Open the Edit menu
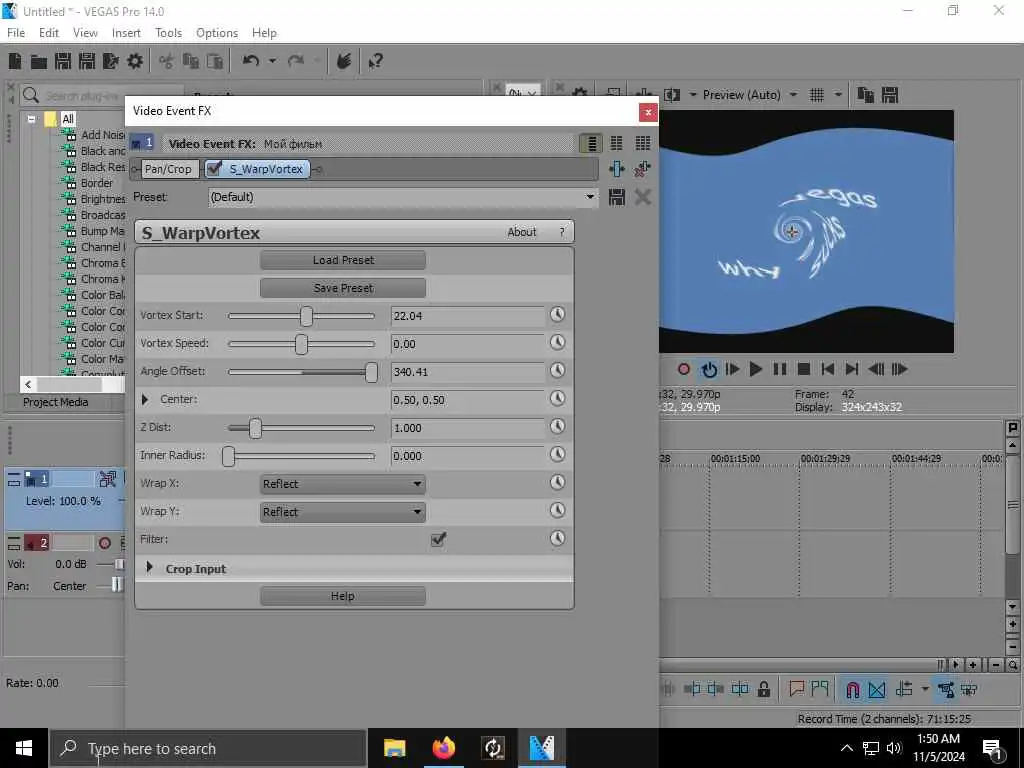The image size is (1024, 768). (x=49, y=33)
